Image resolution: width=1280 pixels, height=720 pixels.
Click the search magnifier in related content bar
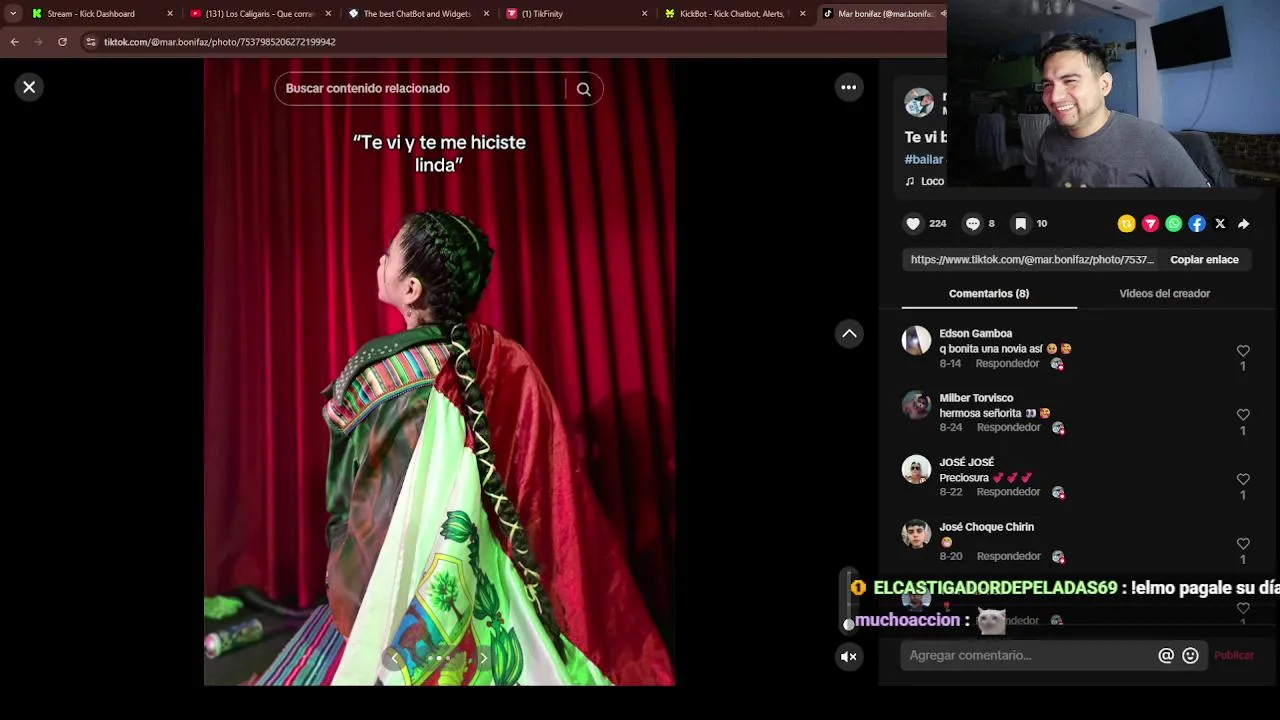pyautogui.click(x=584, y=89)
